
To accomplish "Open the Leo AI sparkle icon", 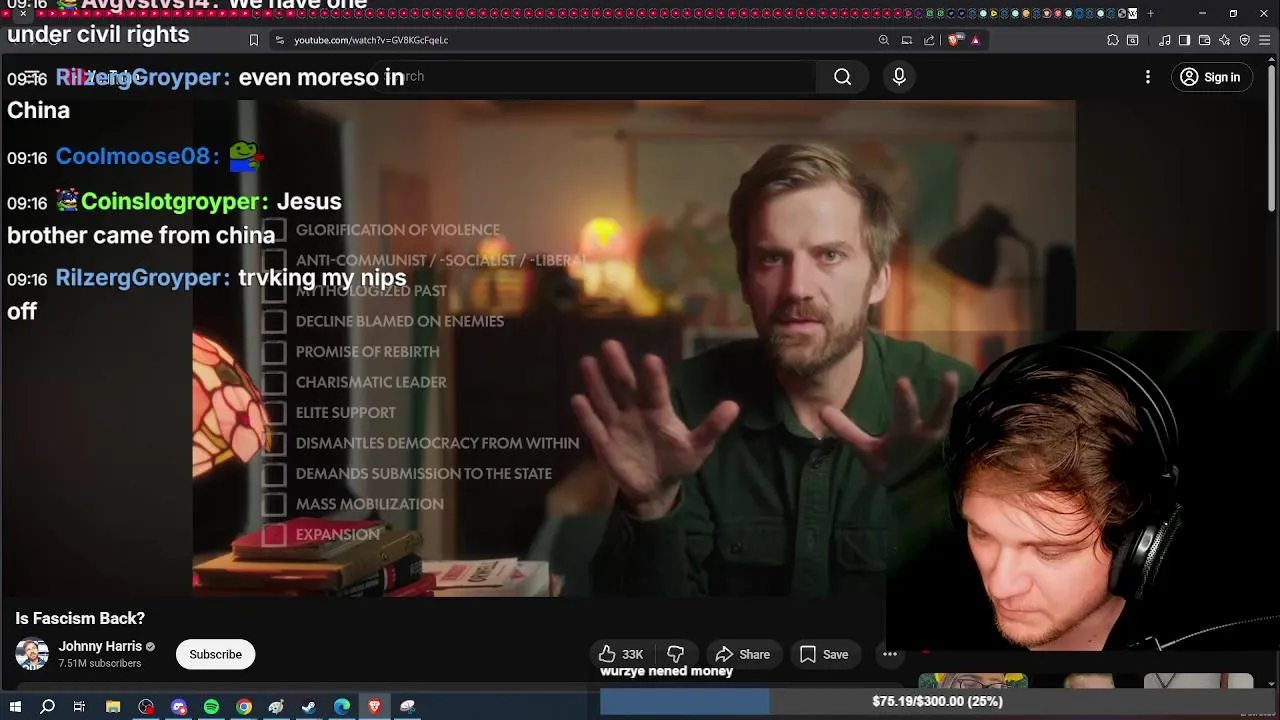I will coord(1224,40).
